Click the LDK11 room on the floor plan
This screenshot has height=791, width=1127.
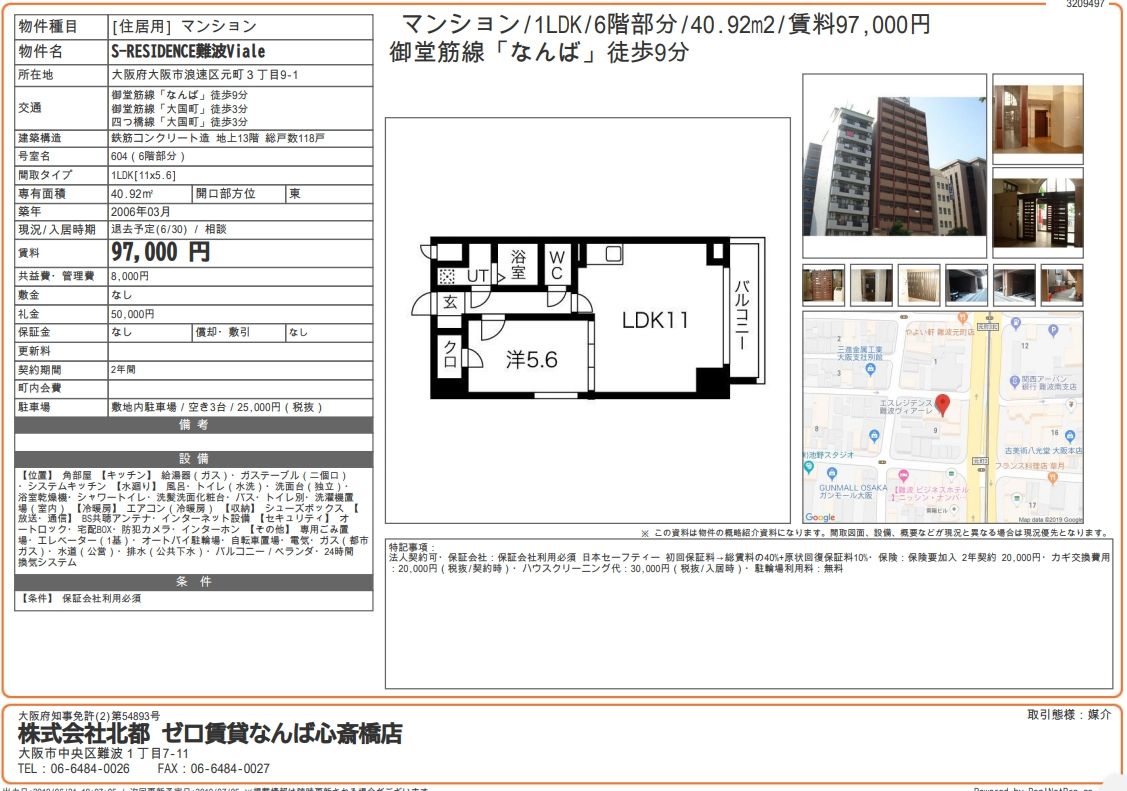[655, 320]
